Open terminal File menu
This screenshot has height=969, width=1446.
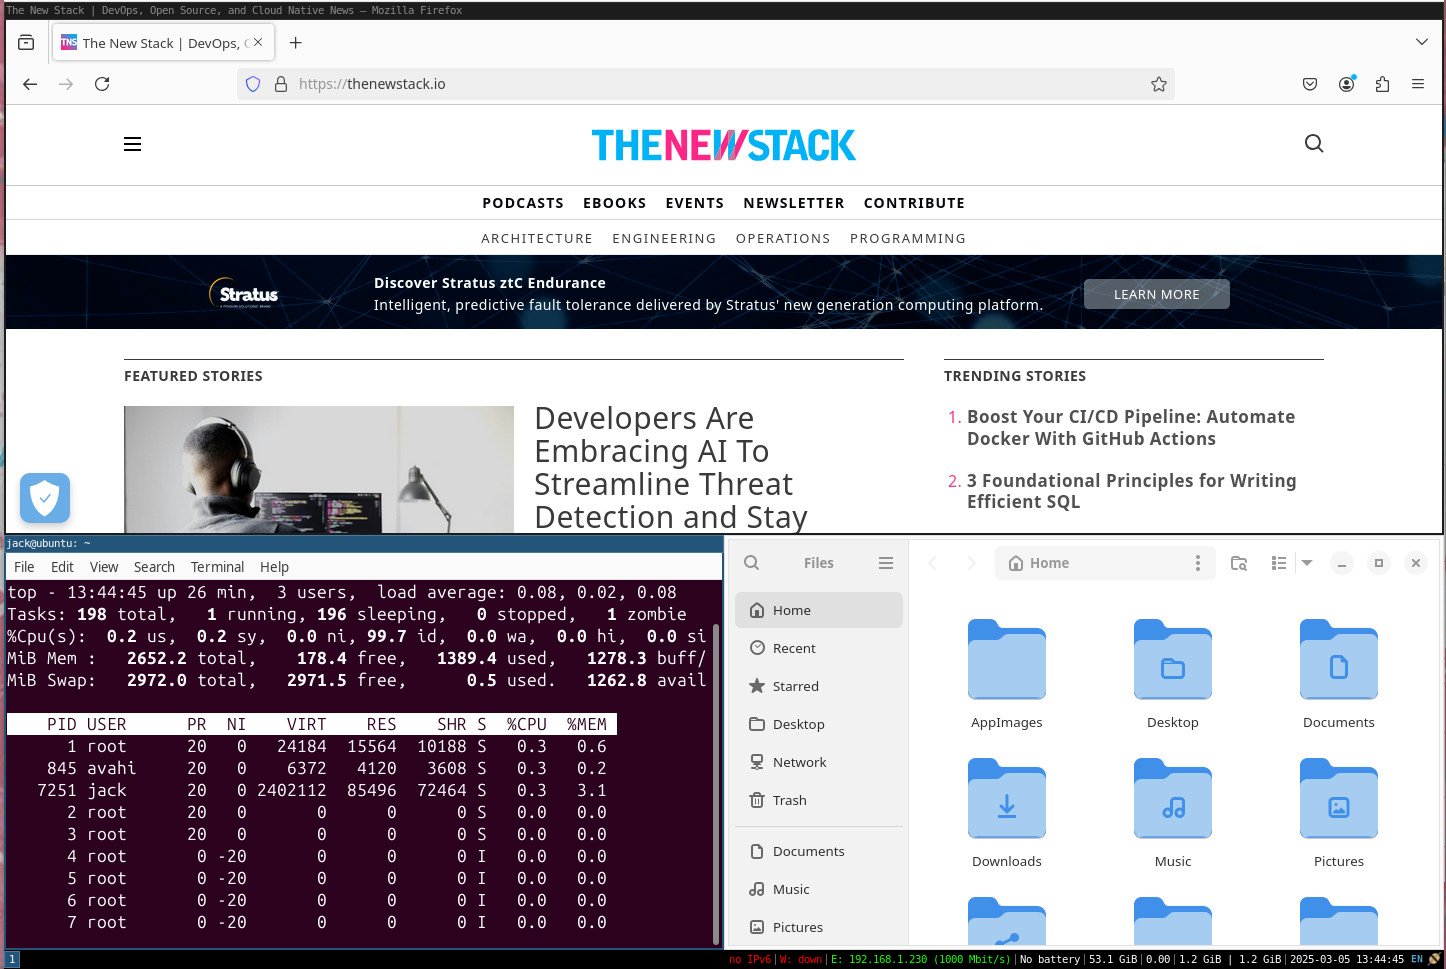coord(24,567)
